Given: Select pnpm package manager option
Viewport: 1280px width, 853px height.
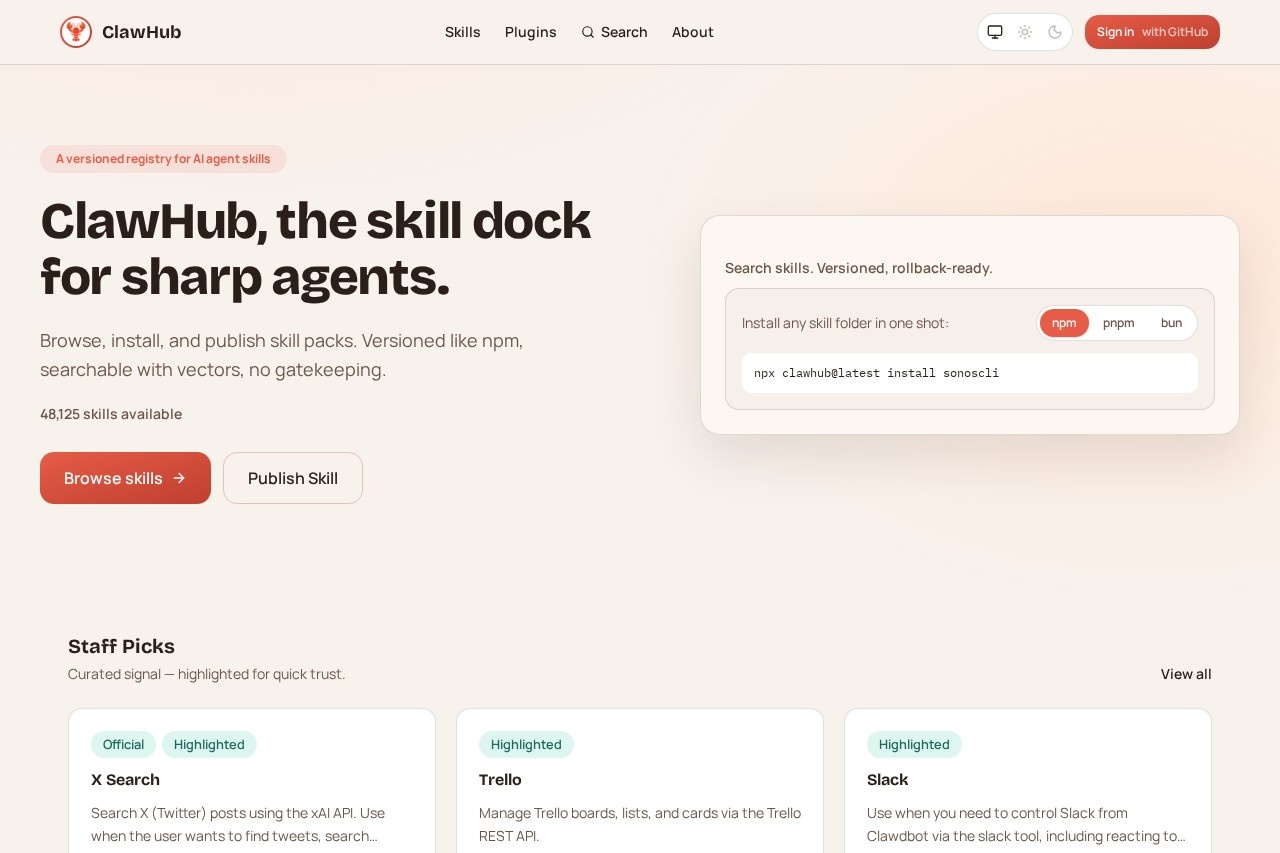Looking at the screenshot, I should tap(1118, 323).
